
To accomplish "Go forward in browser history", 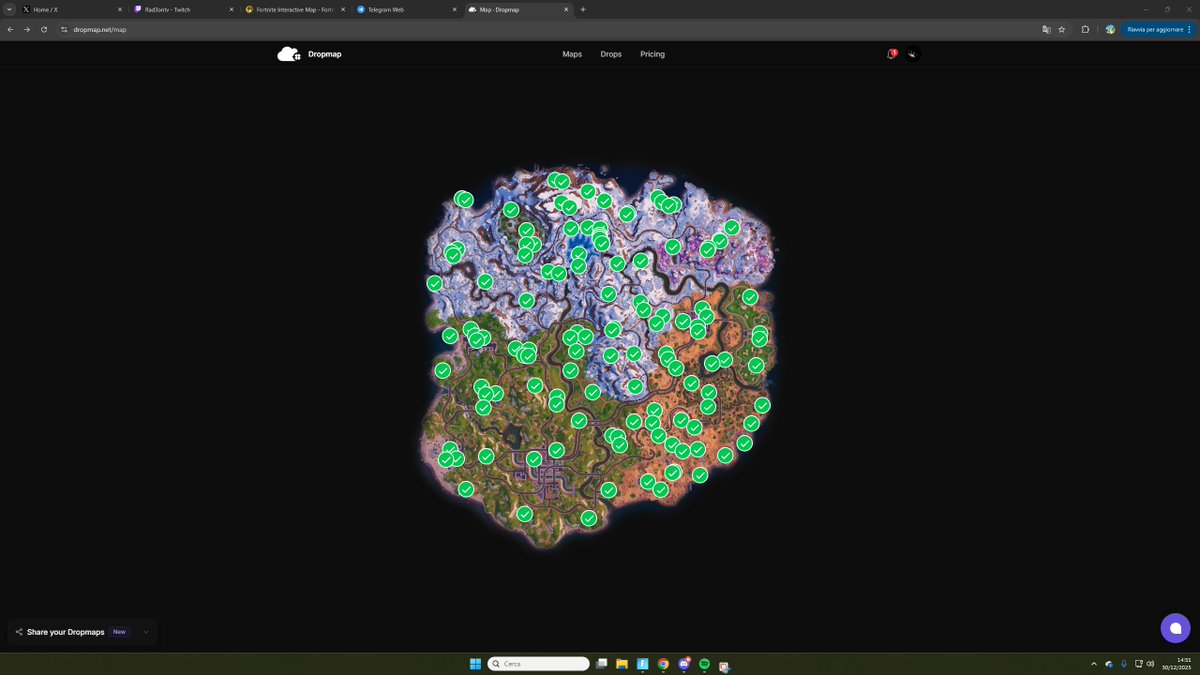I will (27, 29).
